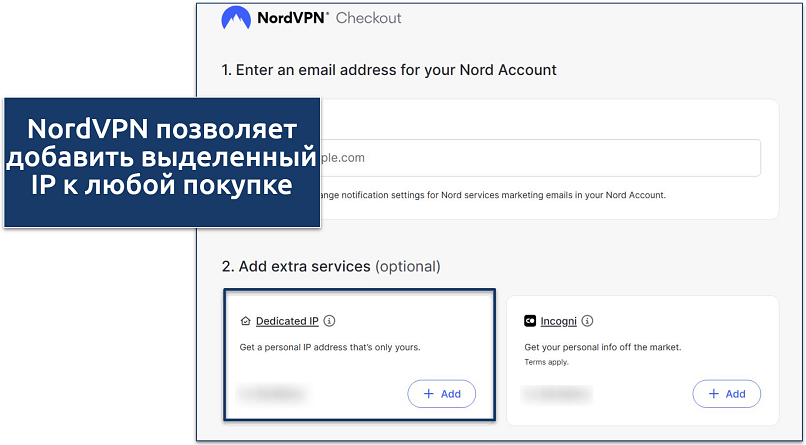
Task: Focus the email address input field
Action: coord(540,158)
